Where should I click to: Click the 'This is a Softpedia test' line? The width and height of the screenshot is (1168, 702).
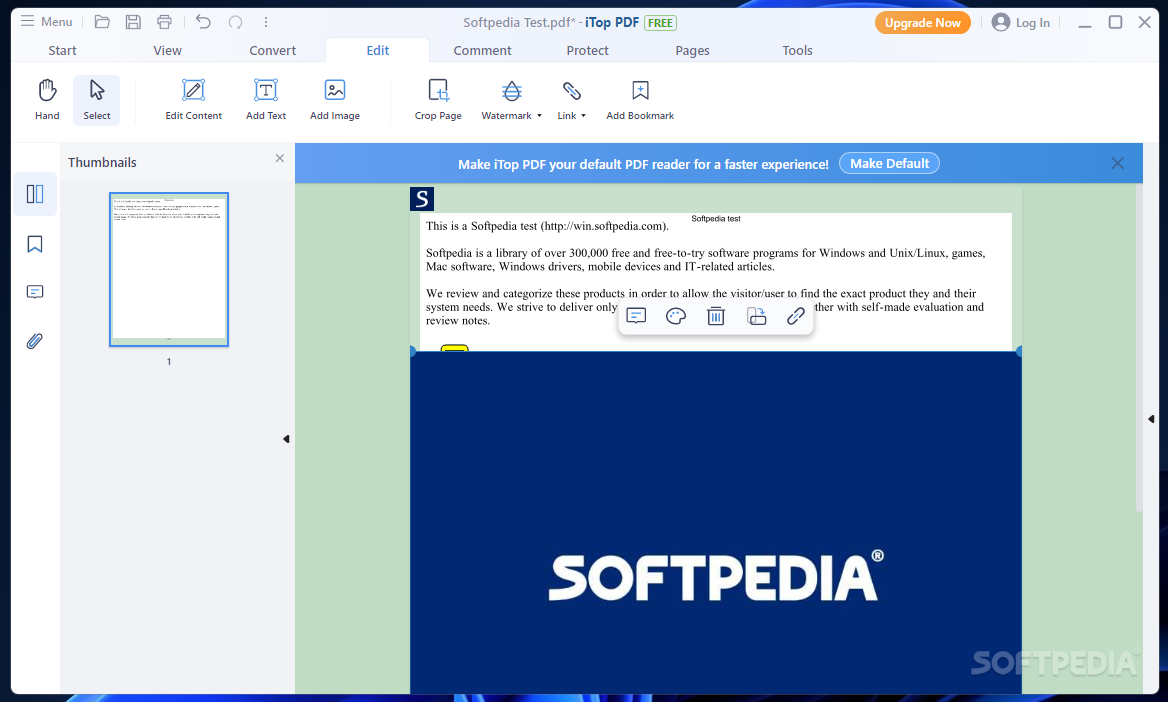548,226
